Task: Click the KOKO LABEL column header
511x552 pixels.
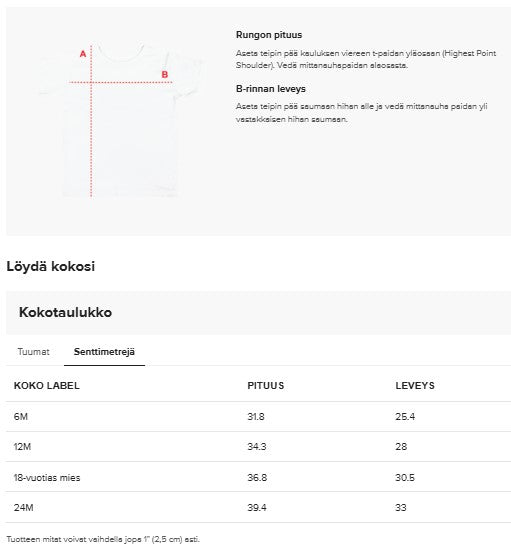Action: [x=46, y=385]
